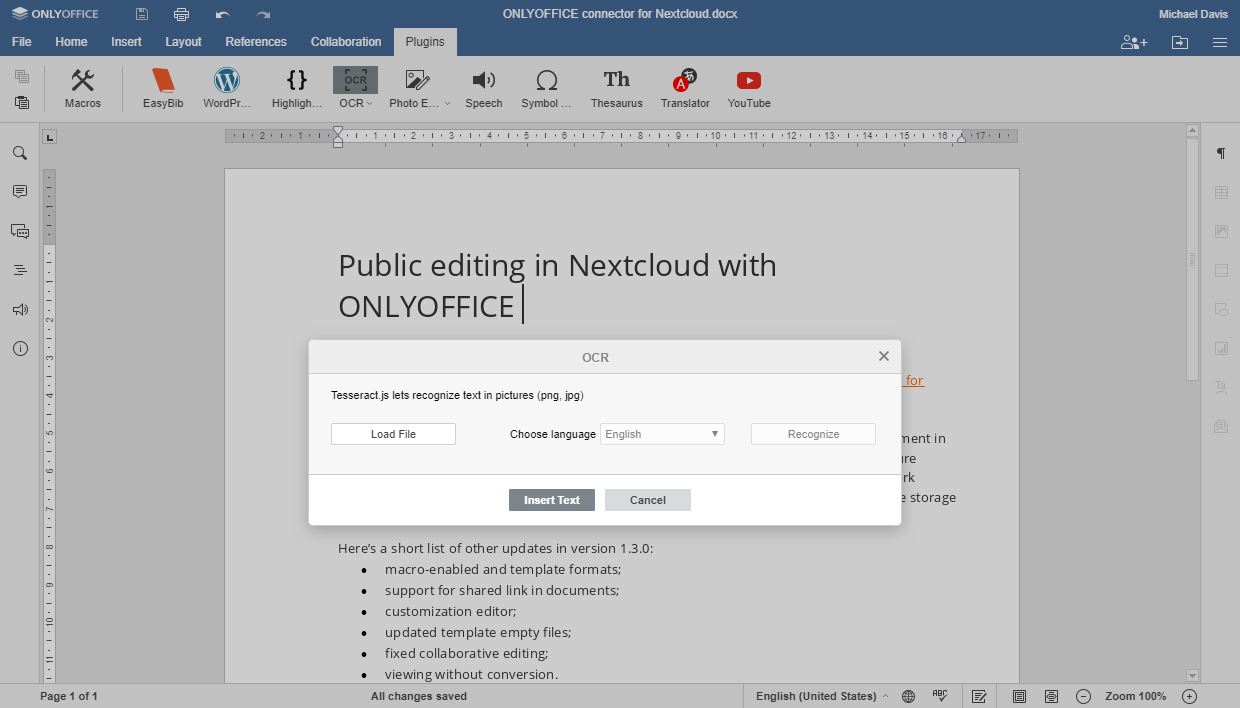Open the Highlight code plugin

297,89
